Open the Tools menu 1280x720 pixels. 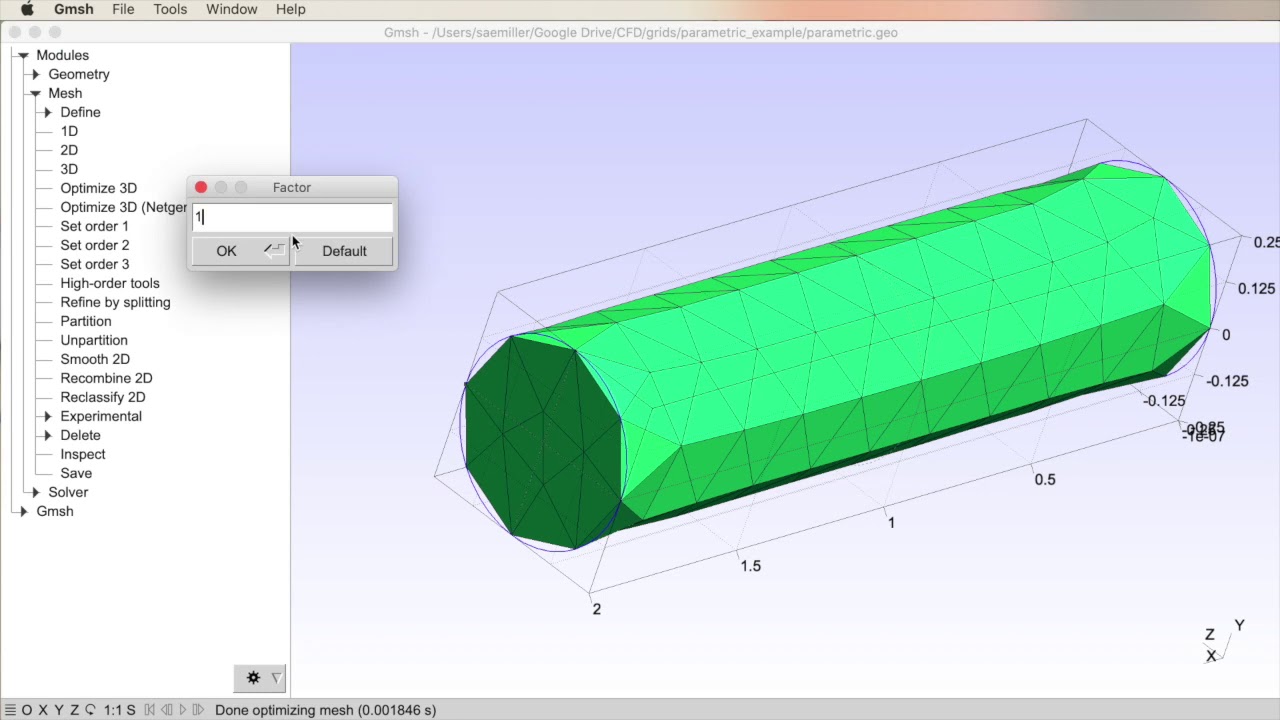[x=170, y=9]
